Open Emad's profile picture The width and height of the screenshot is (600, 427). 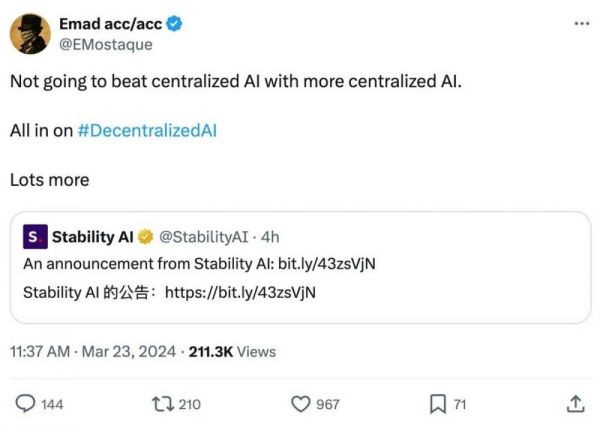[x=30, y=34]
